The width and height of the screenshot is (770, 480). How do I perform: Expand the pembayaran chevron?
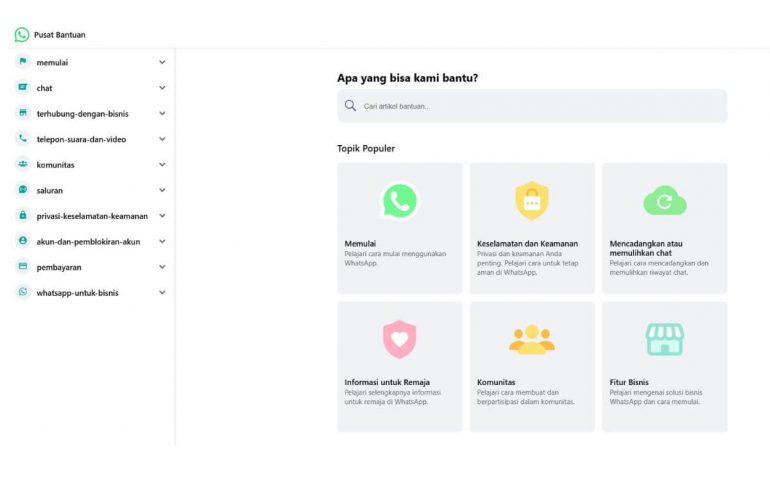162,267
